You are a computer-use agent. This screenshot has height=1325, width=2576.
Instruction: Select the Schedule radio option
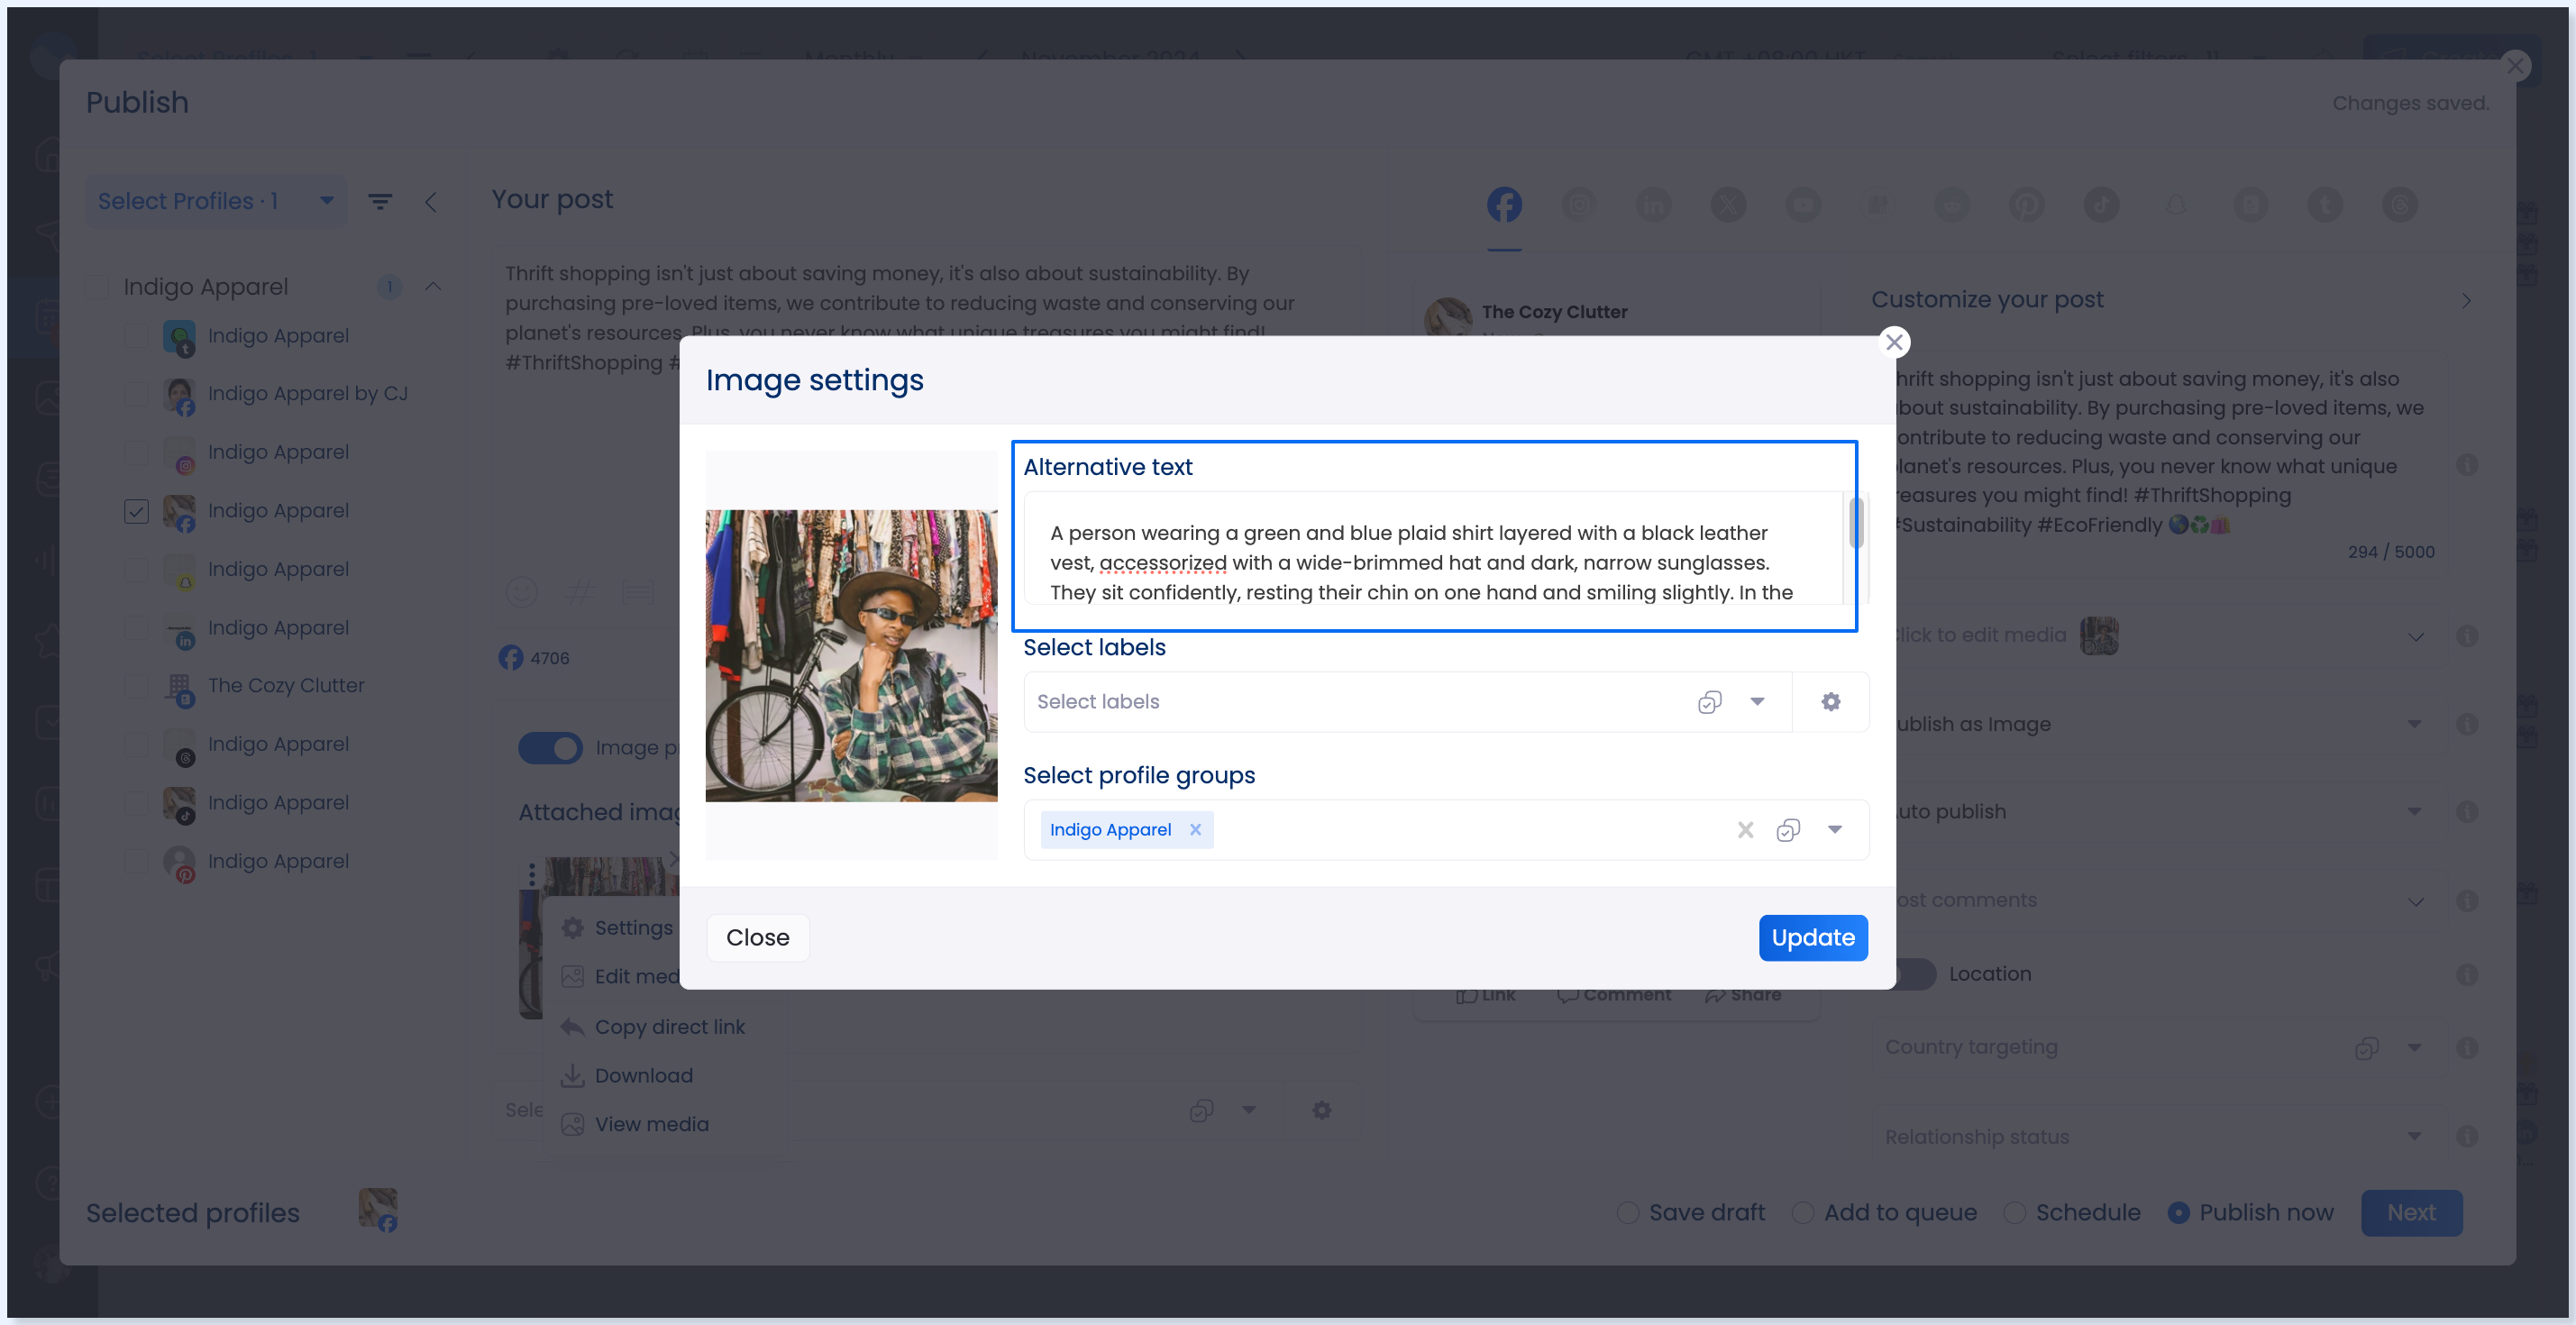(2015, 1213)
